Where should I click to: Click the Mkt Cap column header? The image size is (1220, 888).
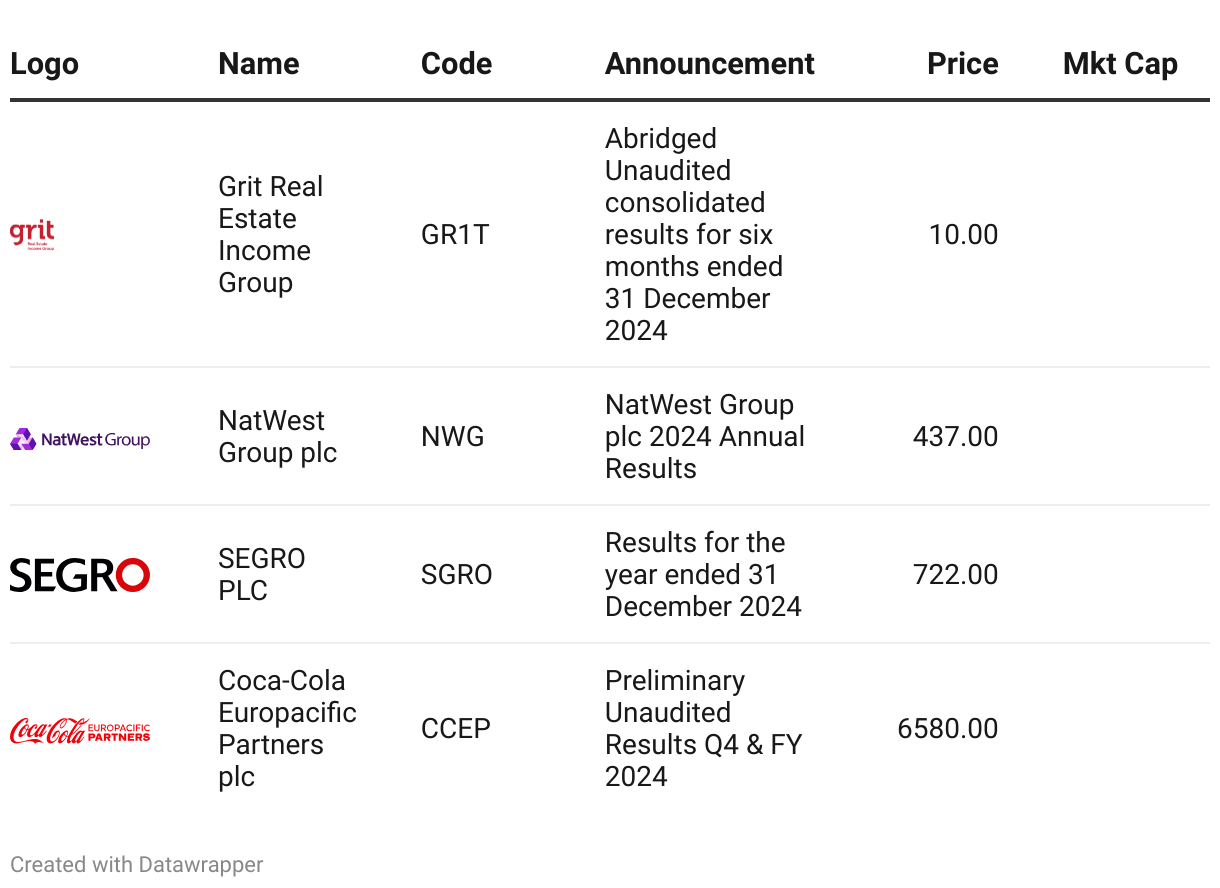[1119, 64]
